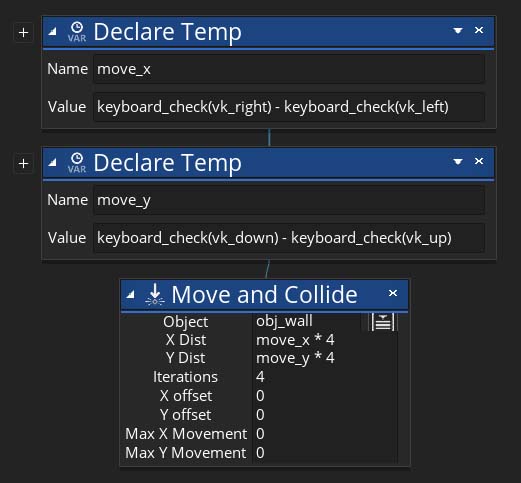This screenshot has height=483, width=521.
Task: Edit the Name field containing move_y
Action: tap(289, 200)
